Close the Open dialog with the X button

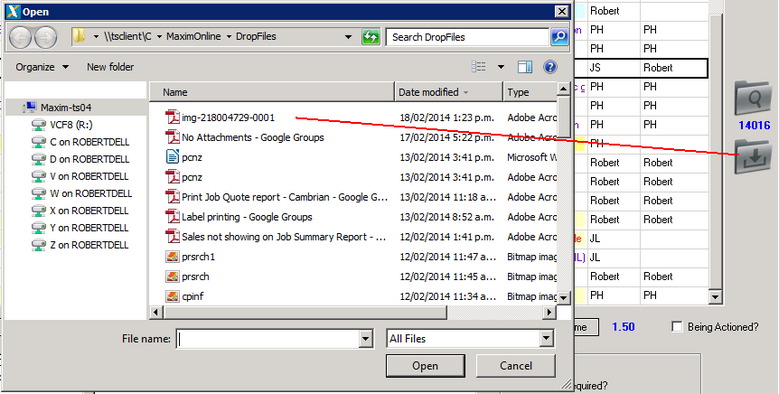(561, 11)
